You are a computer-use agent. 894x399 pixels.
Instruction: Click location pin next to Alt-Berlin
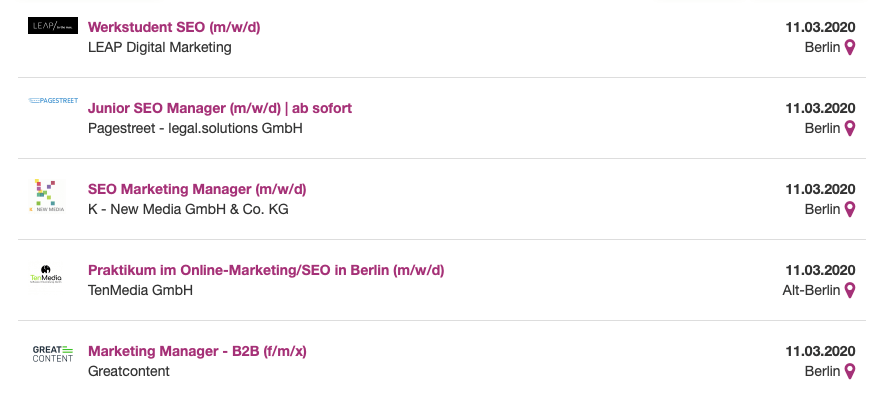click(x=850, y=290)
